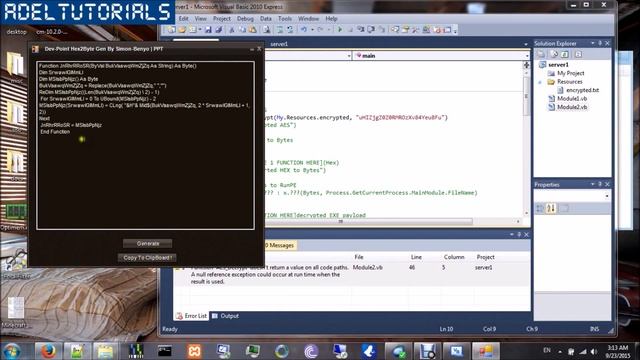Click the Save All toolbar icon

pos(218,29)
